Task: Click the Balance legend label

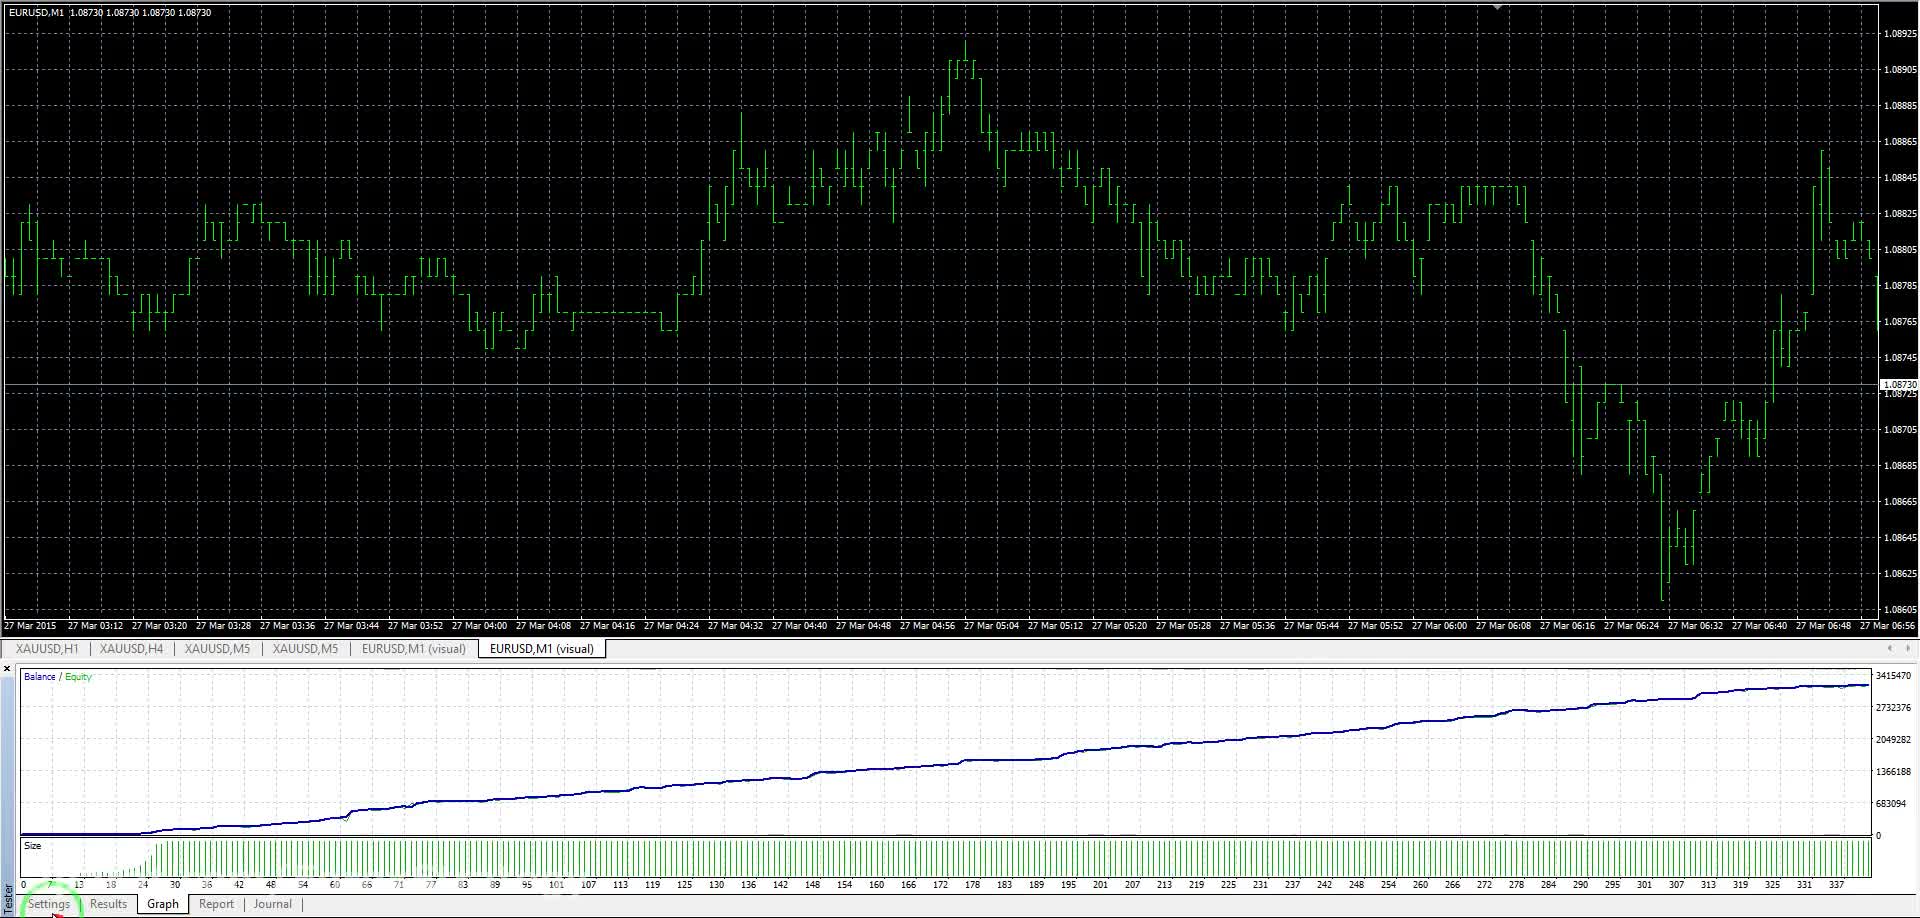Action: [39, 677]
